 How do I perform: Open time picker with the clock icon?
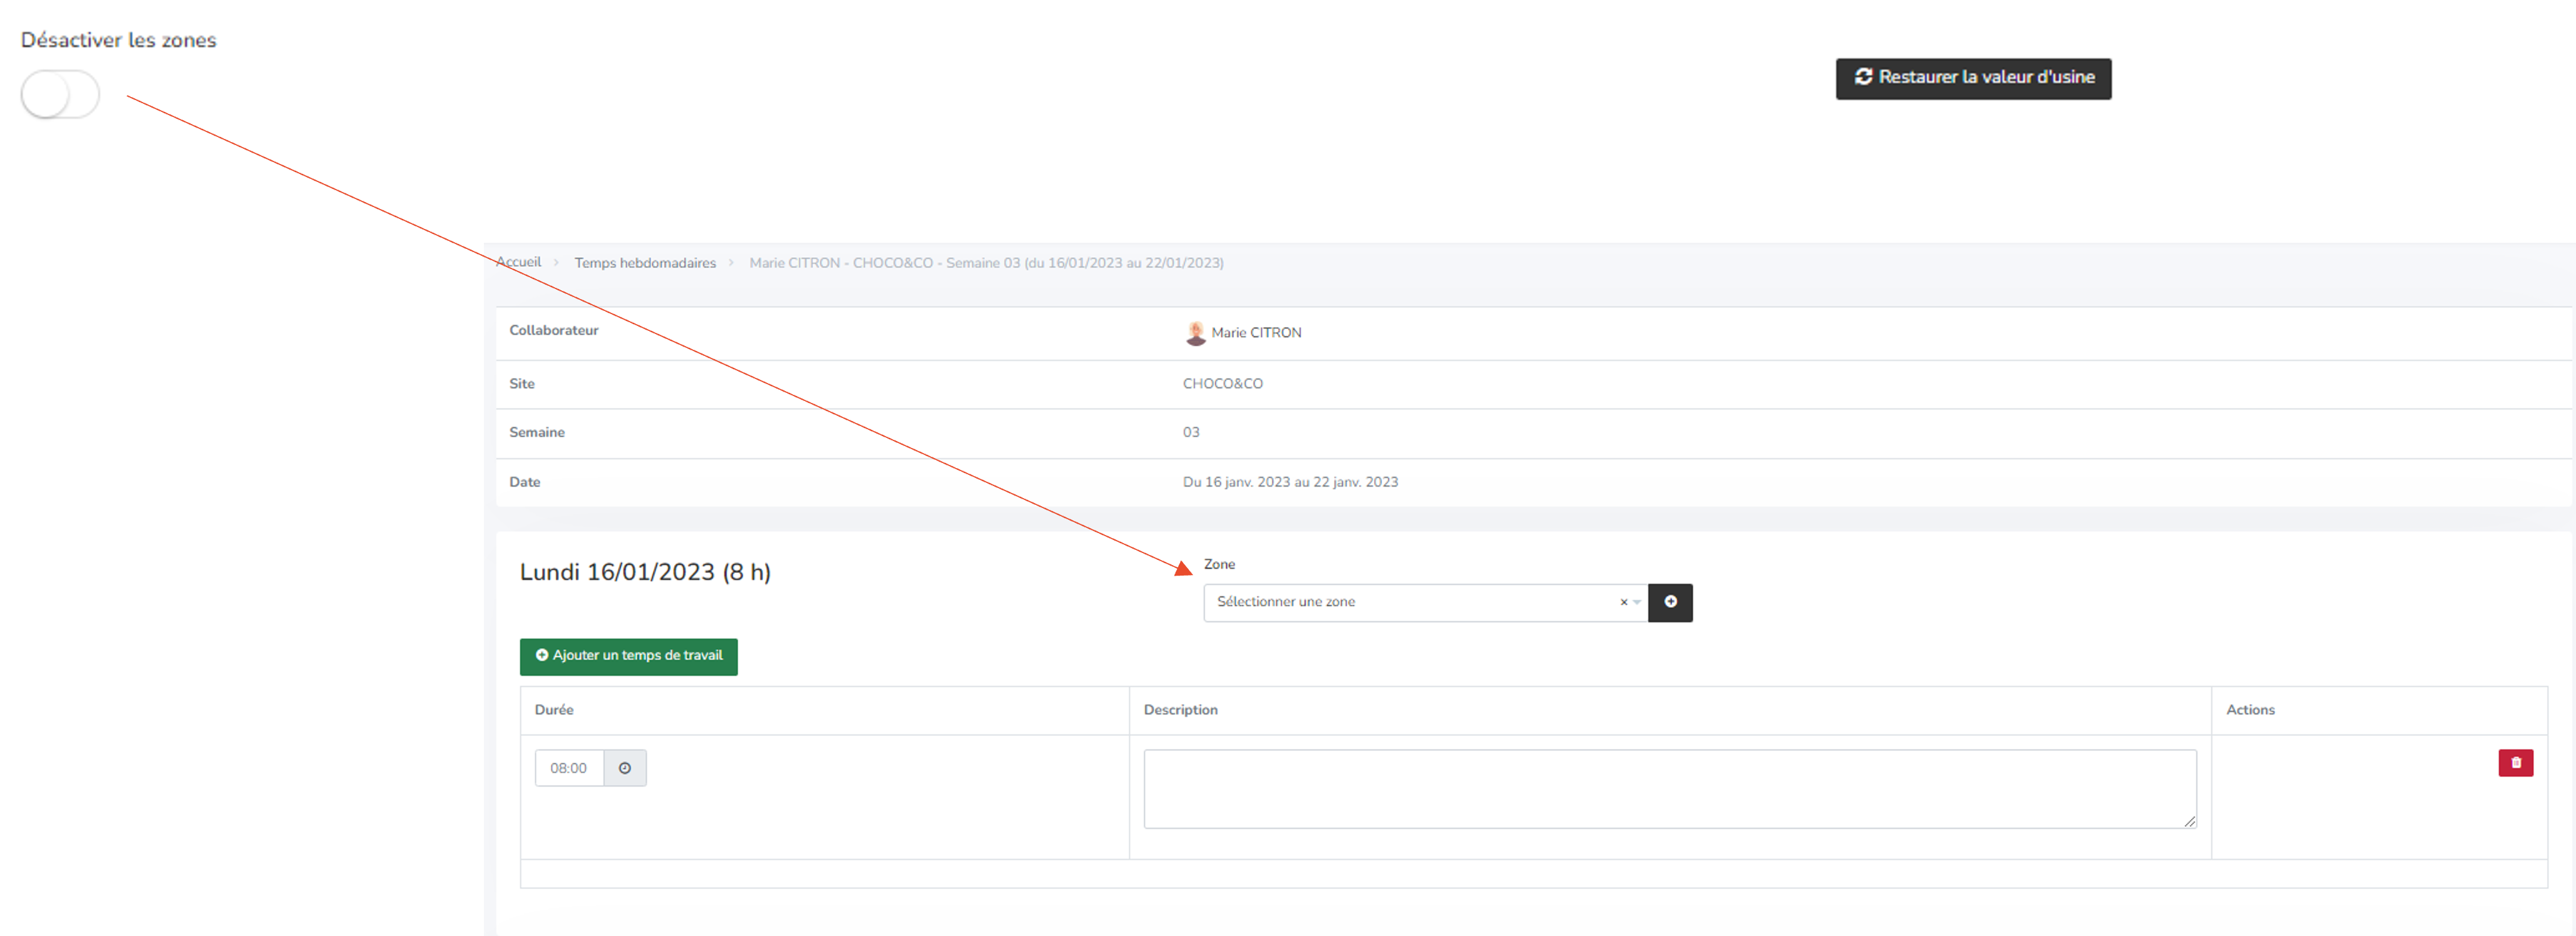pos(625,768)
